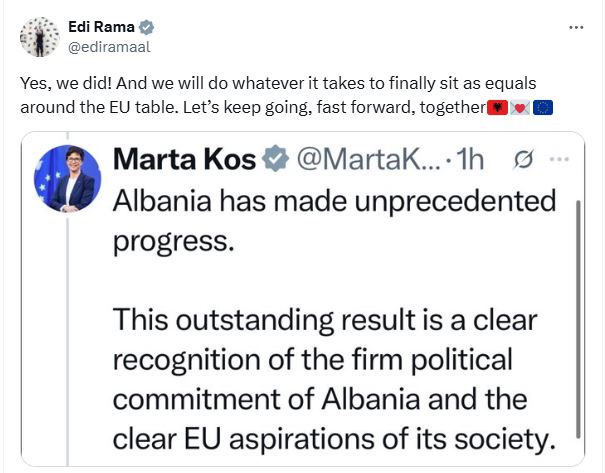Image resolution: width=605 pixels, height=473 pixels.
Task: Open the three-dot menu on Marta Kos's post
Action: click(560, 158)
